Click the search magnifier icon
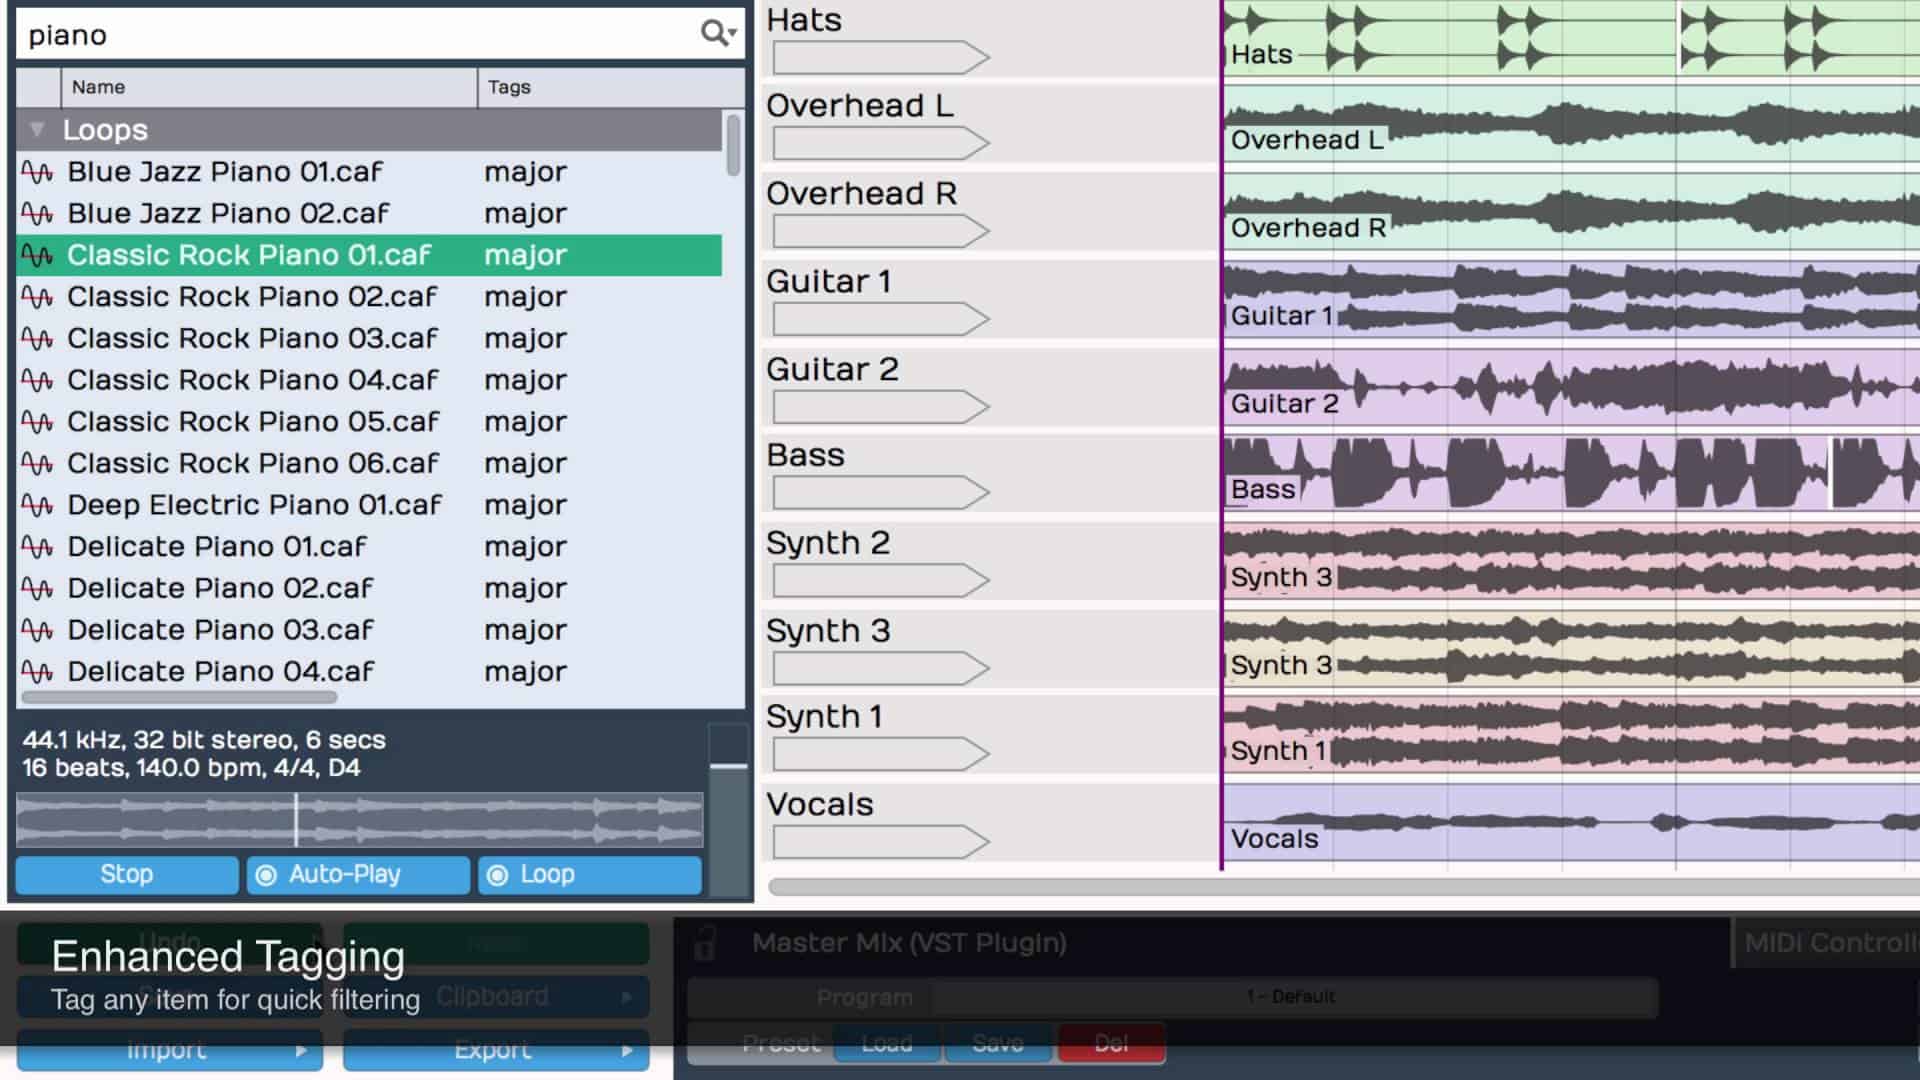This screenshot has height=1080, width=1920. [712, 34]
